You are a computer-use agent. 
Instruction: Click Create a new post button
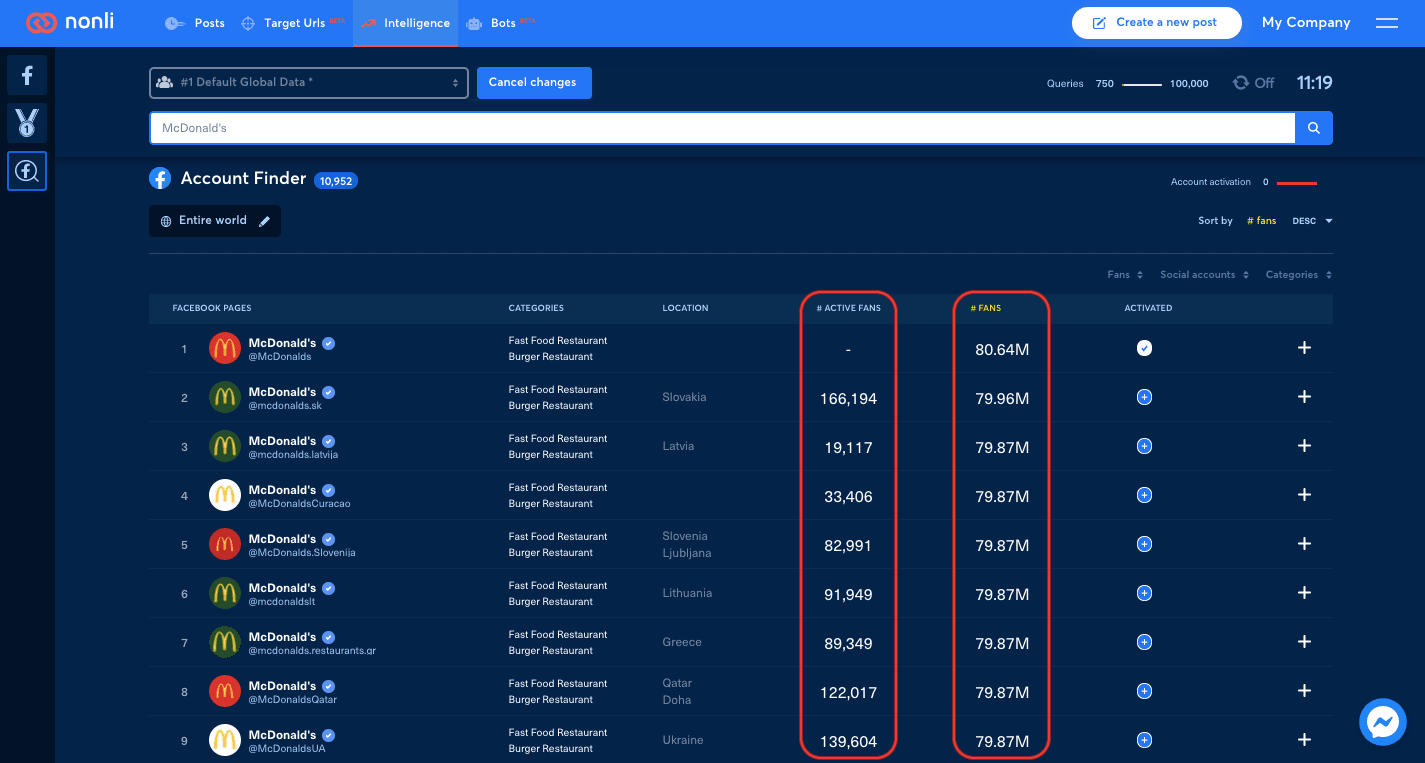pos(1156,23)
